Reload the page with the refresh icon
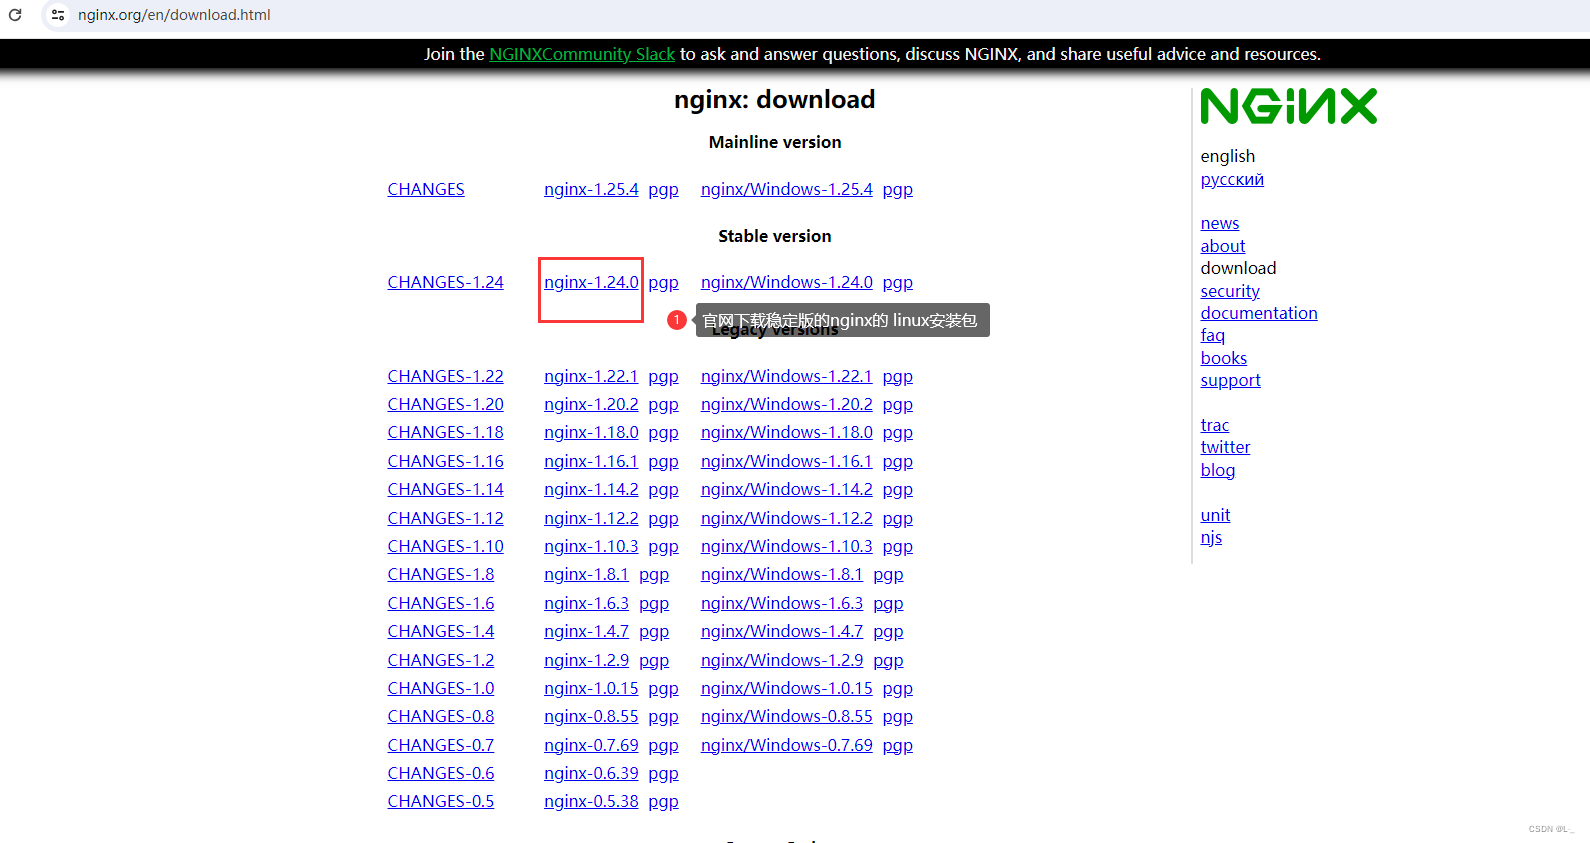Image resolution: width=1590 pixels, height=843 pixels. pos(15,15)
